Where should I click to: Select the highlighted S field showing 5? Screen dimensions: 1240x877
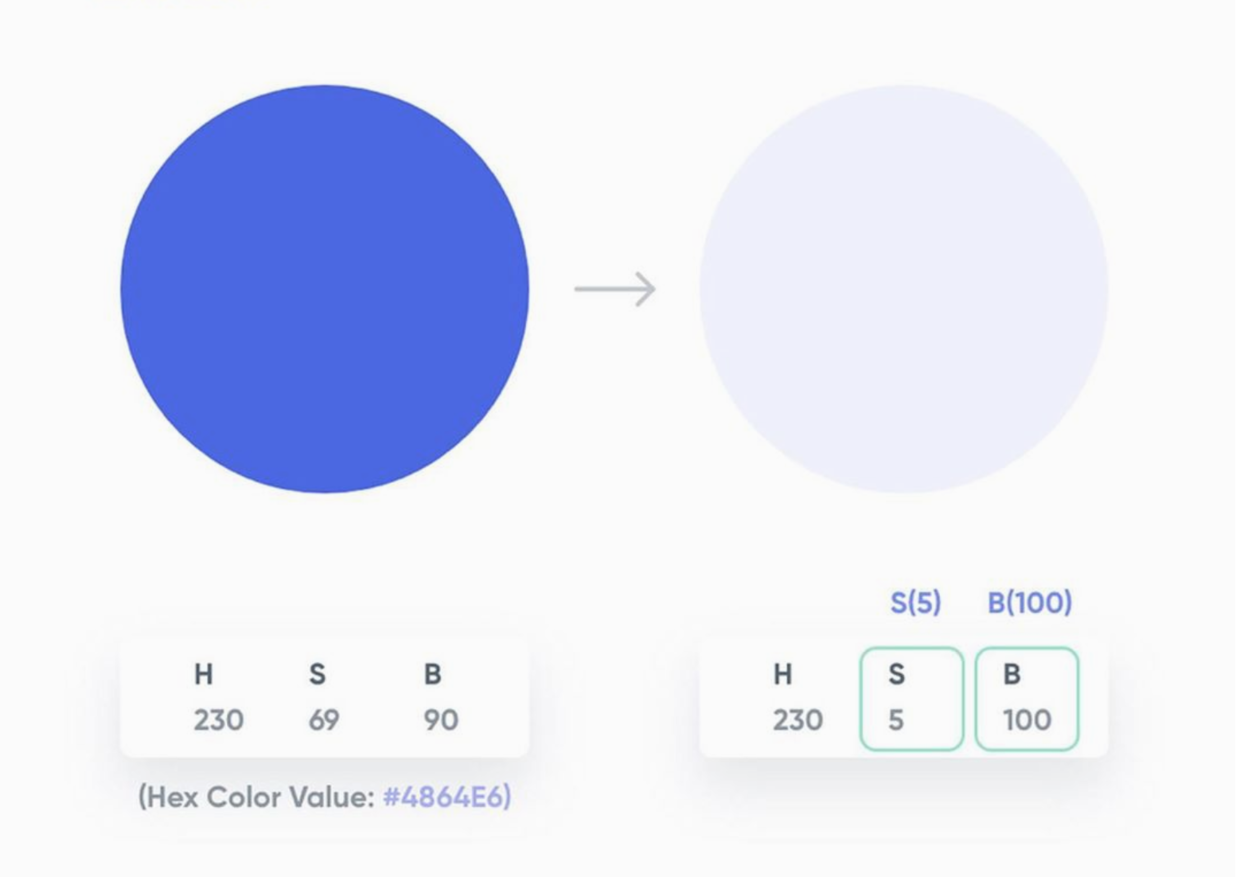[x=912, y=699]
